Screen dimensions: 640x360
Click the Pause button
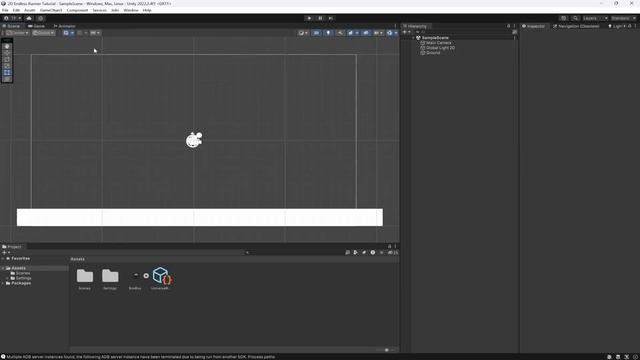pyautogui.click(x=320, y=18)
